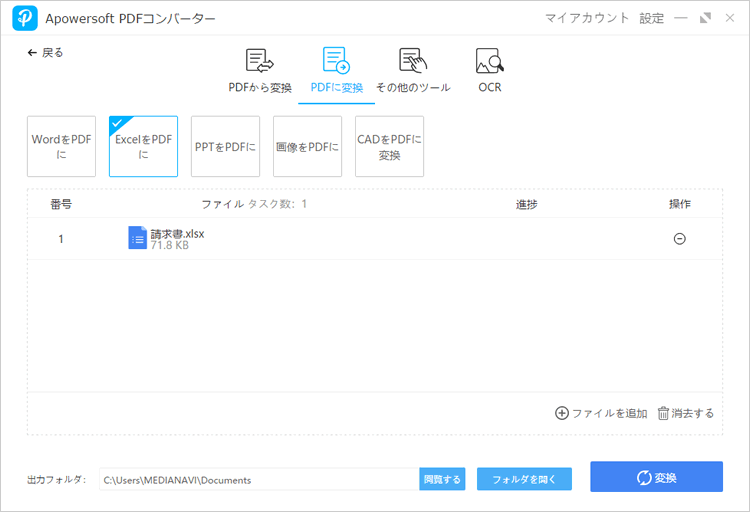Click the output folder path field
Viewport: 750px width, 512px height.
pyautogui.click(x=259, y=479)
